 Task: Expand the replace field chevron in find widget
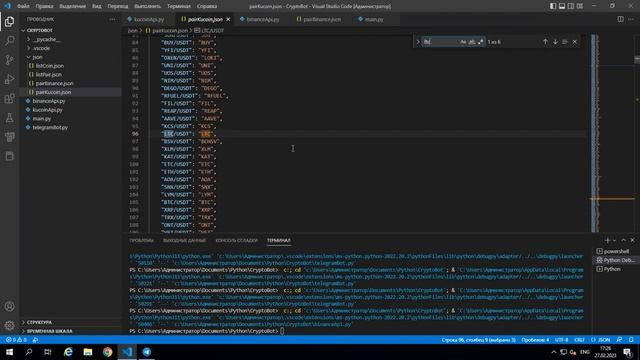pos(418,42)
